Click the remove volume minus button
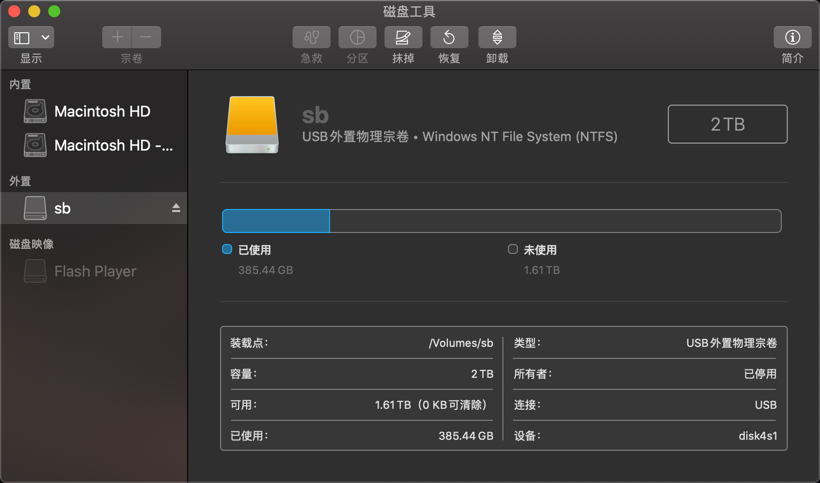820x483 pixels. pyautogui.click(x=146, y=37)
